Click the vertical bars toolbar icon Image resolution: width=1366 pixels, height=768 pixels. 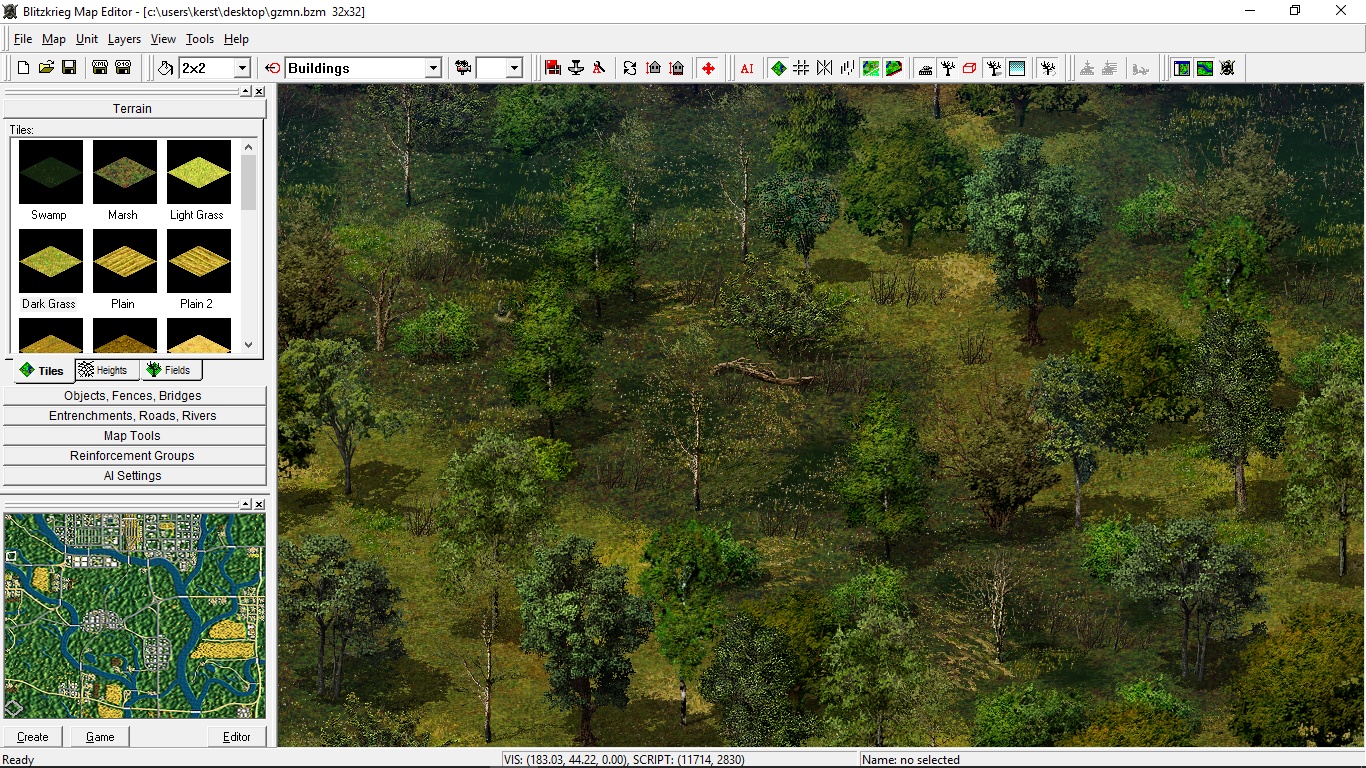click(847, 68)
